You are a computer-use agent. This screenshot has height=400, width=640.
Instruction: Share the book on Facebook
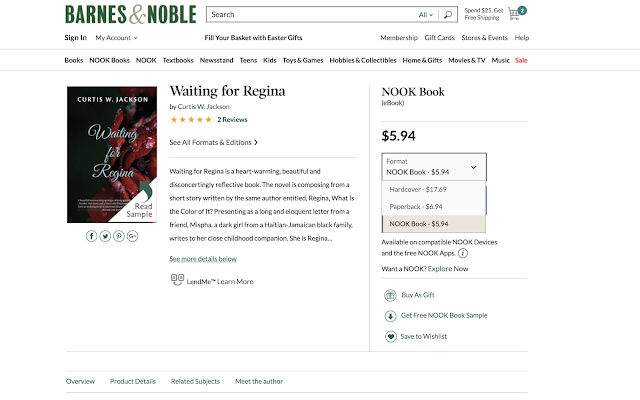pos(92,236)
